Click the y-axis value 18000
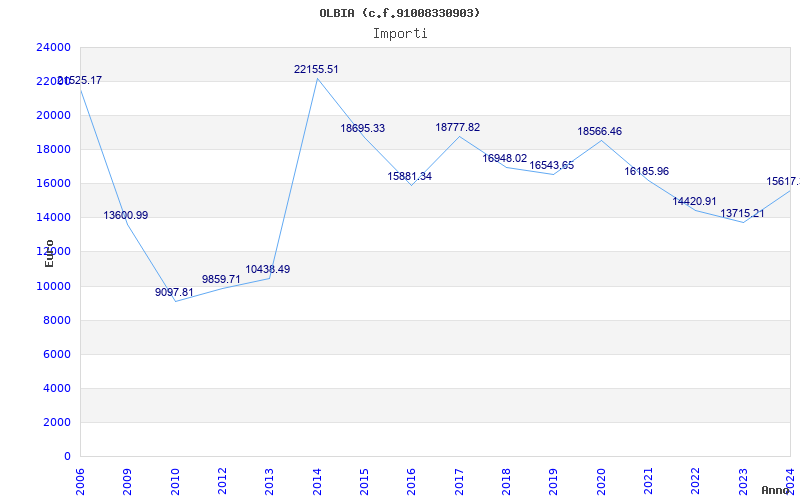800x500 pixels. tap(53, 149)
